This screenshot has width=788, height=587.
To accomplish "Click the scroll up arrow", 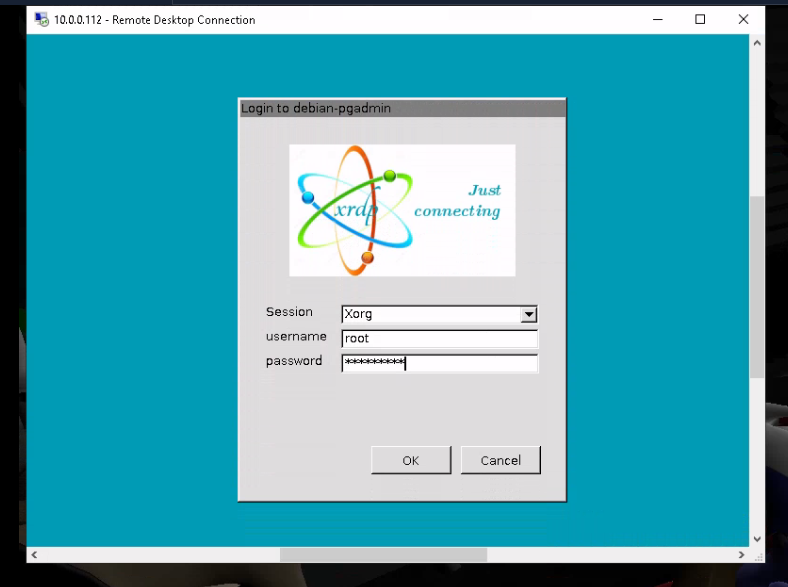I will pyautogui.click(x=757, y=43).
